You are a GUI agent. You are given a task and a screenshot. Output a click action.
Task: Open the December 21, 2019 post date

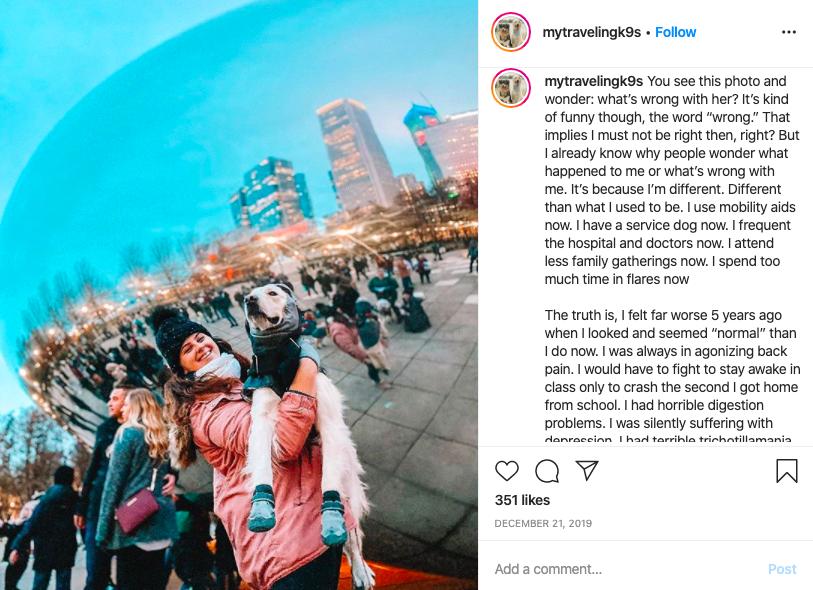(543, 524)
